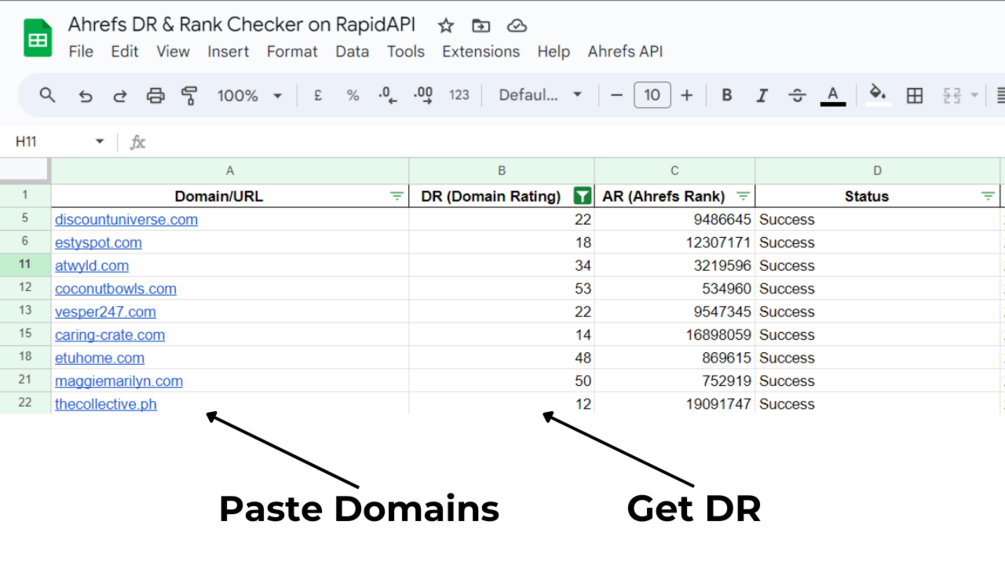The height and width of the screenshot is (565, 1005).
Task: Click the font size 10 field
Action: click(x=652, y=95)
